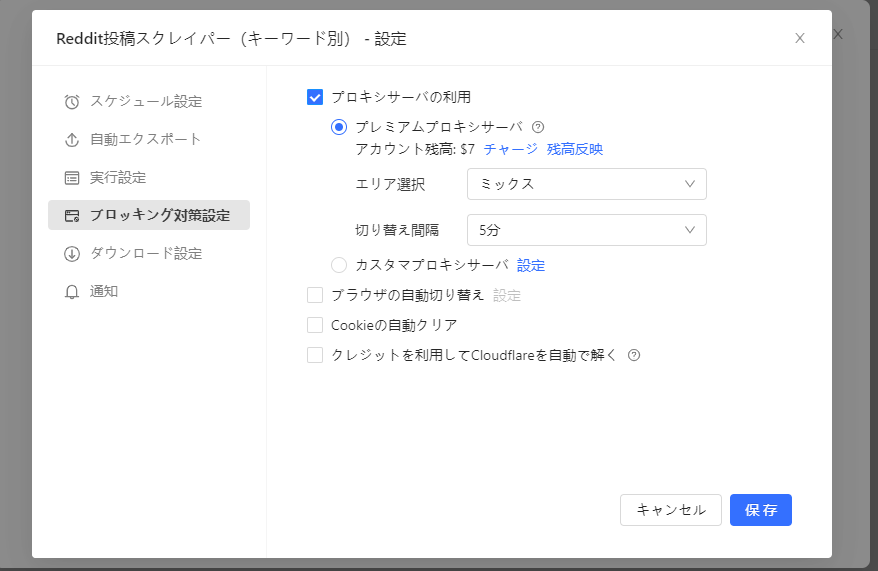Click the チャージ link

[x=510, y=150]
